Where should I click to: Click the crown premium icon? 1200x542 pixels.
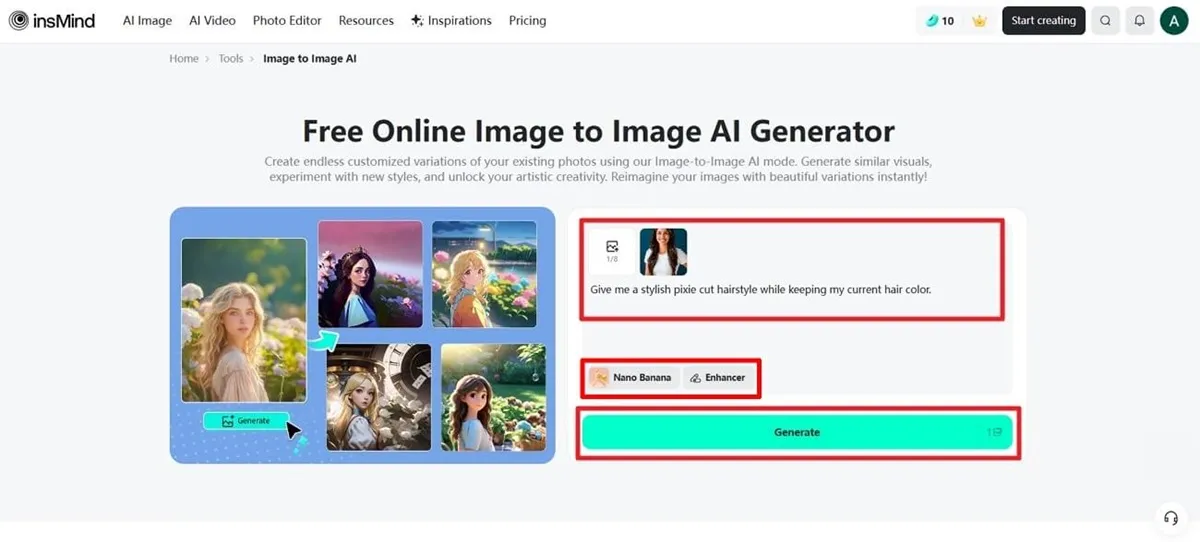979,20
